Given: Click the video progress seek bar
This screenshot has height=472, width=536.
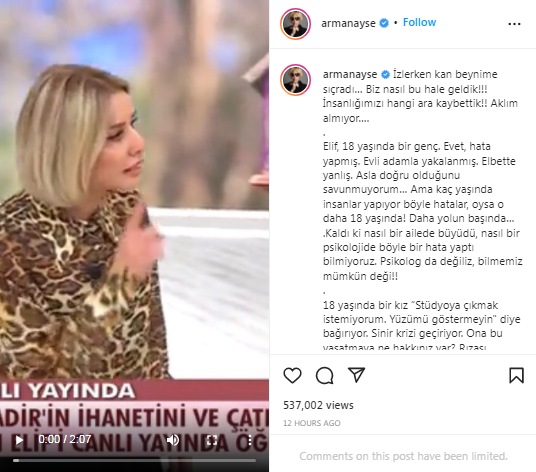Looking at the screenshot, I should (x=134, y=460).
